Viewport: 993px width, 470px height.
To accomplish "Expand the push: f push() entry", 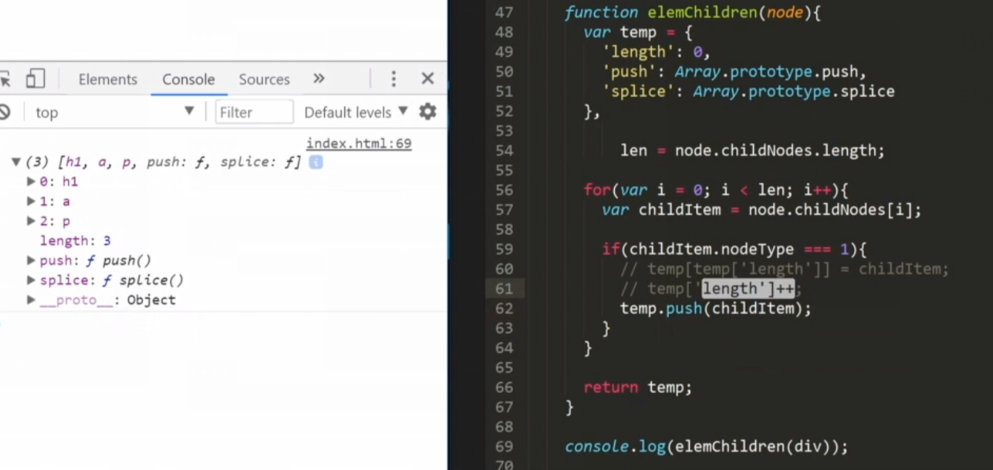I will pyautogui.click(x=30, y=260).
